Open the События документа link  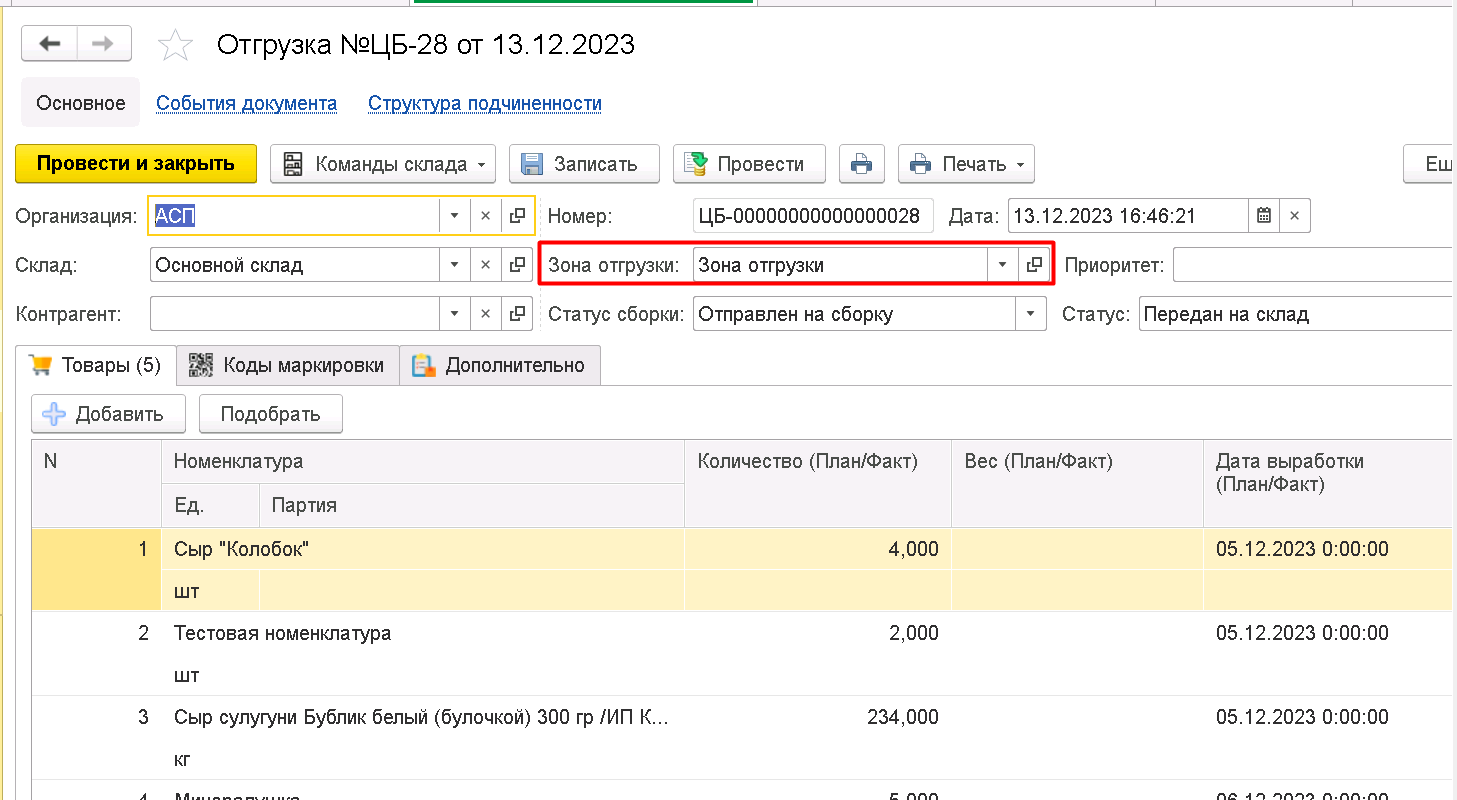[246, 103]
